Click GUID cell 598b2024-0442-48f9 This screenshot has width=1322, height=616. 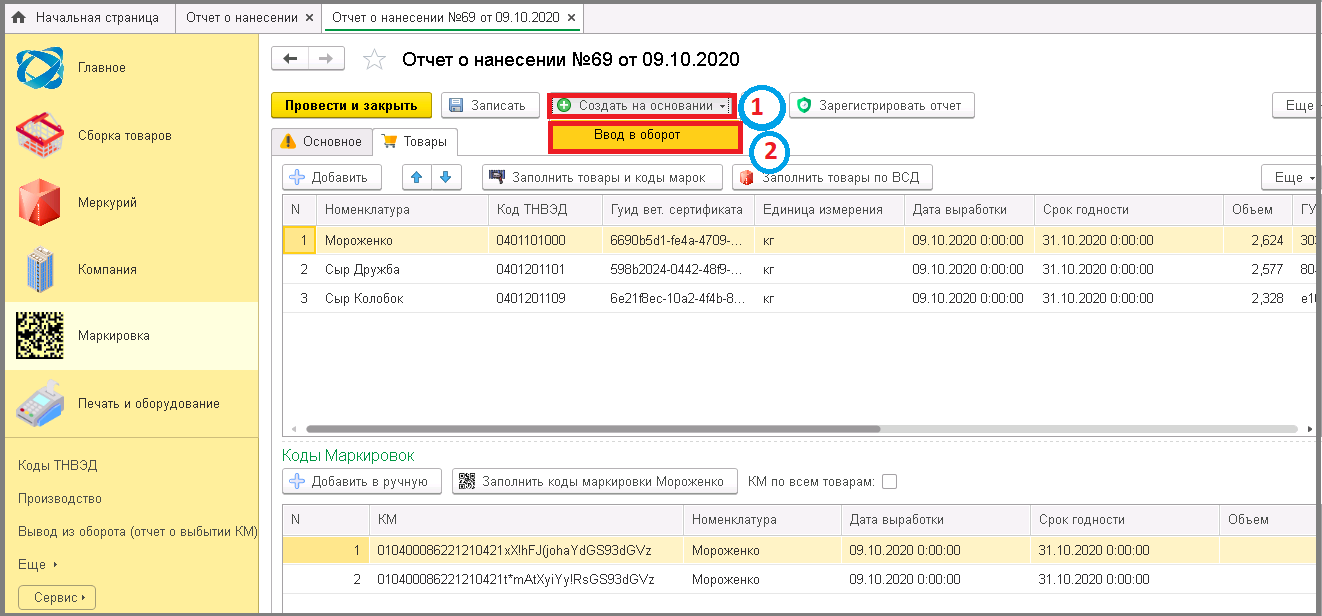pos(677,269)
